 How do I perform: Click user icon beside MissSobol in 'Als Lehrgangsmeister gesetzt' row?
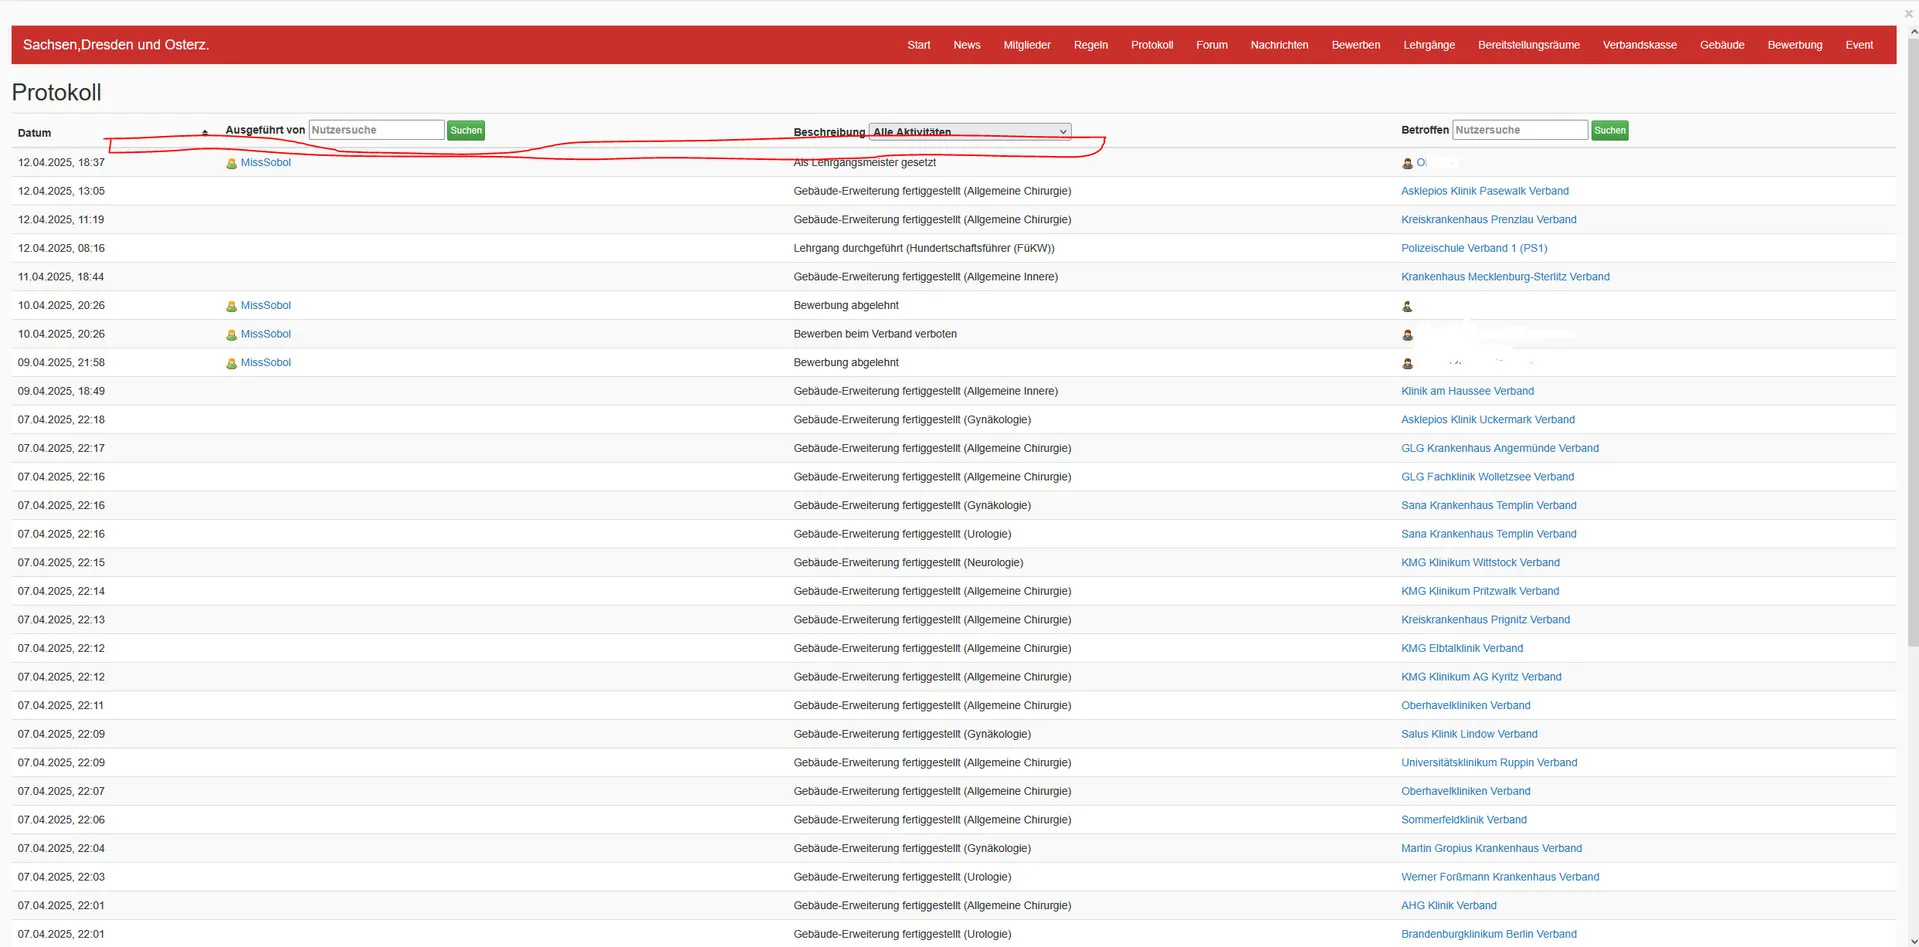pos(231,163)
